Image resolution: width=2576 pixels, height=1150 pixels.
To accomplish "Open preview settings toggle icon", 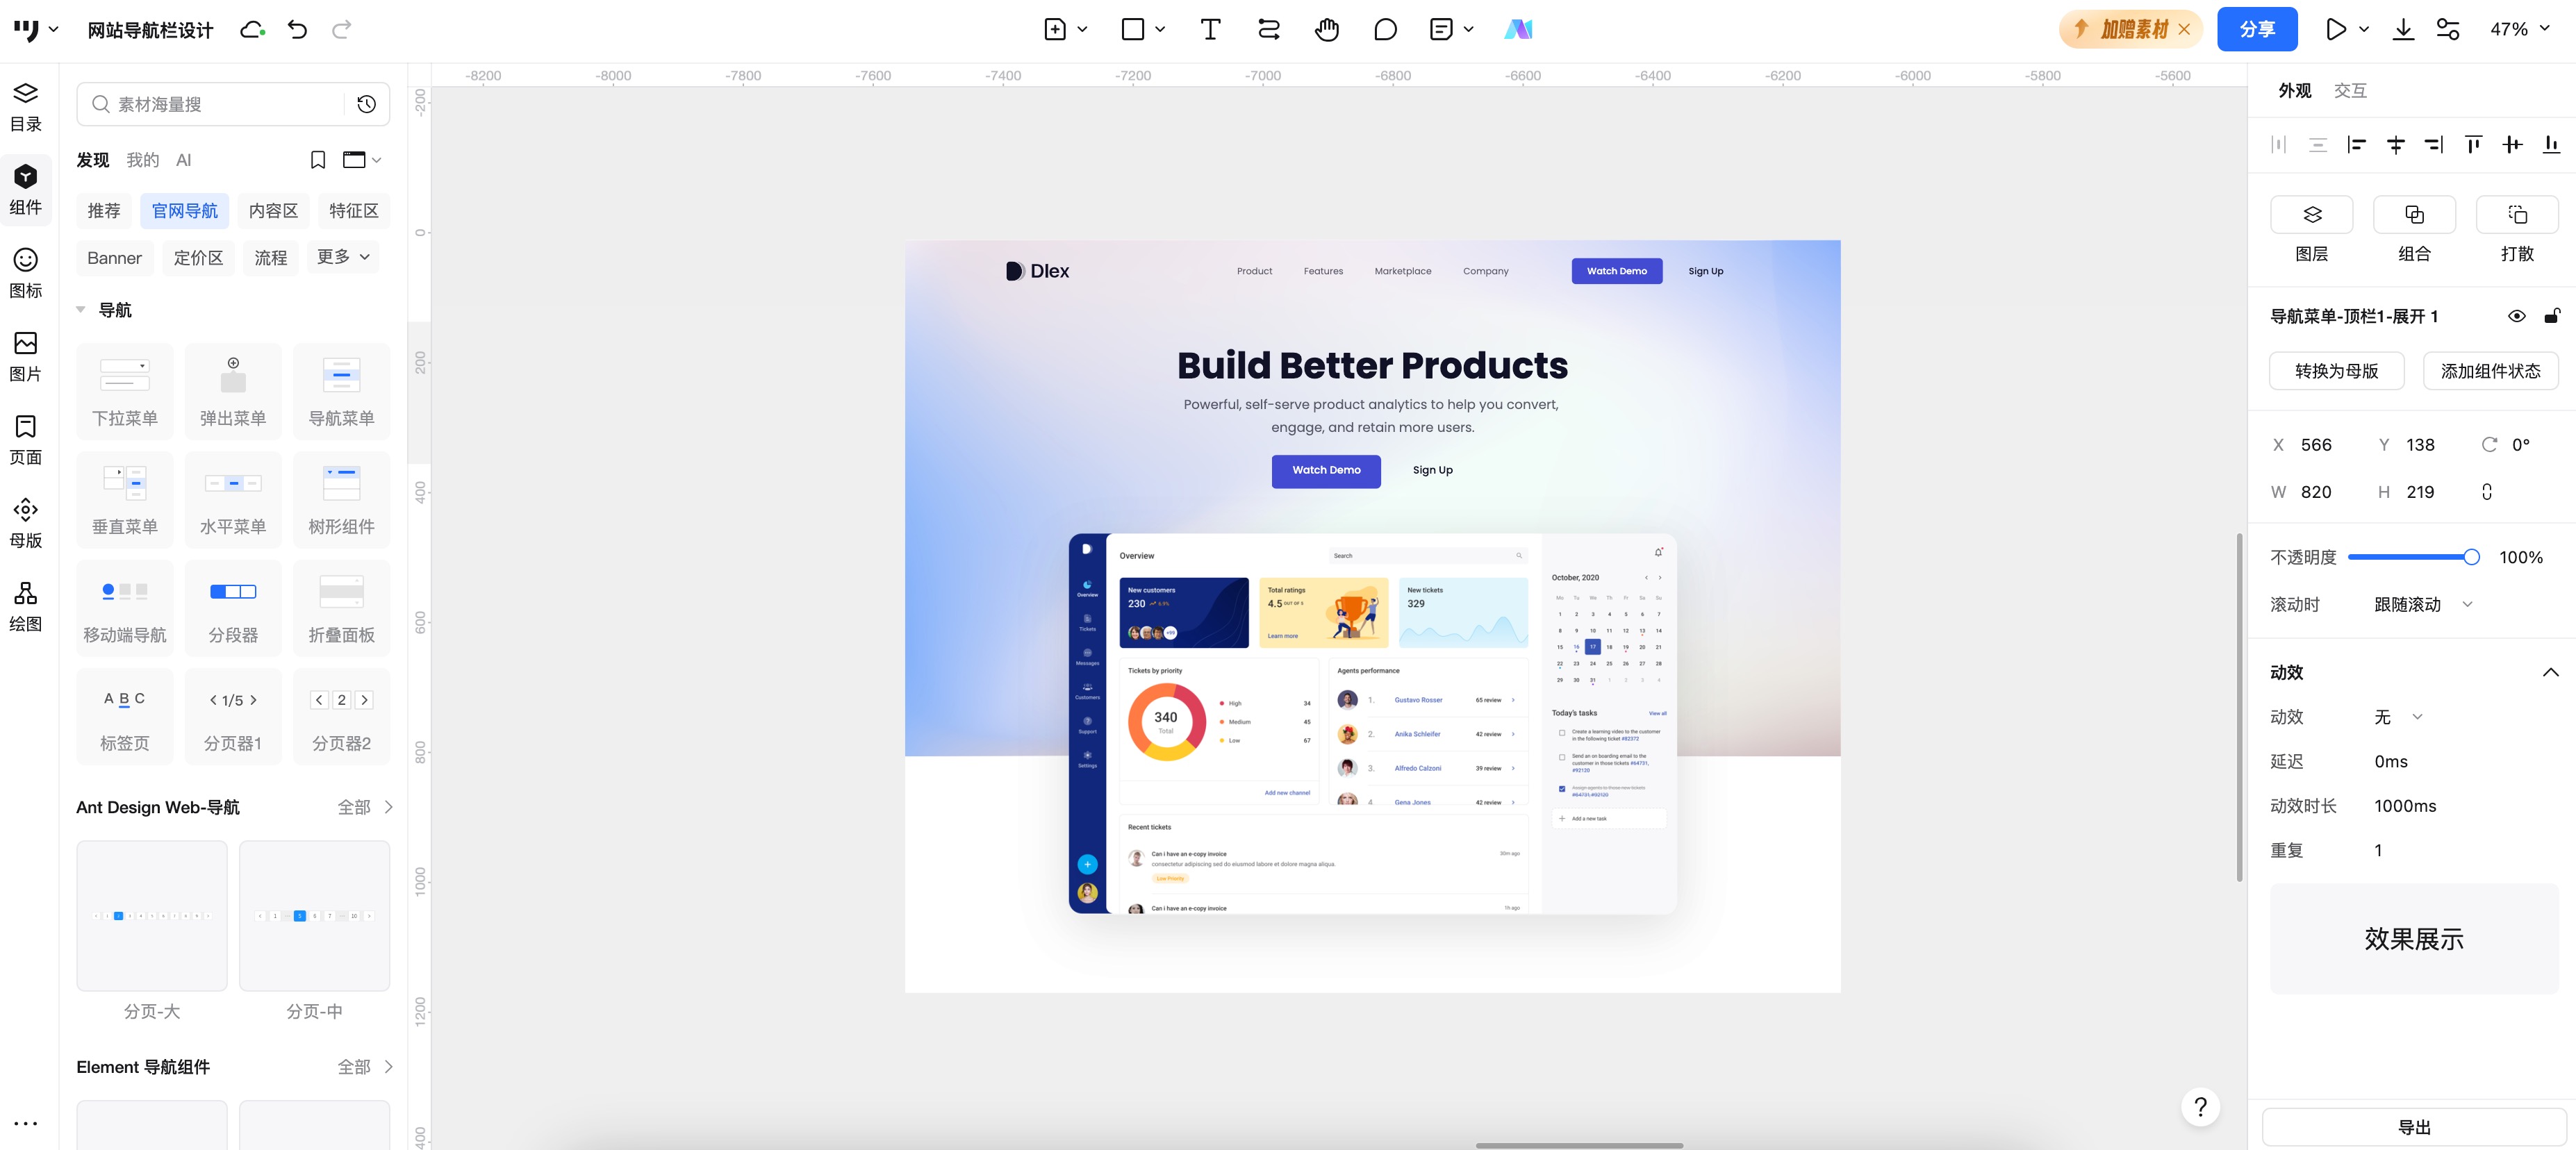I will point(2448,29).
